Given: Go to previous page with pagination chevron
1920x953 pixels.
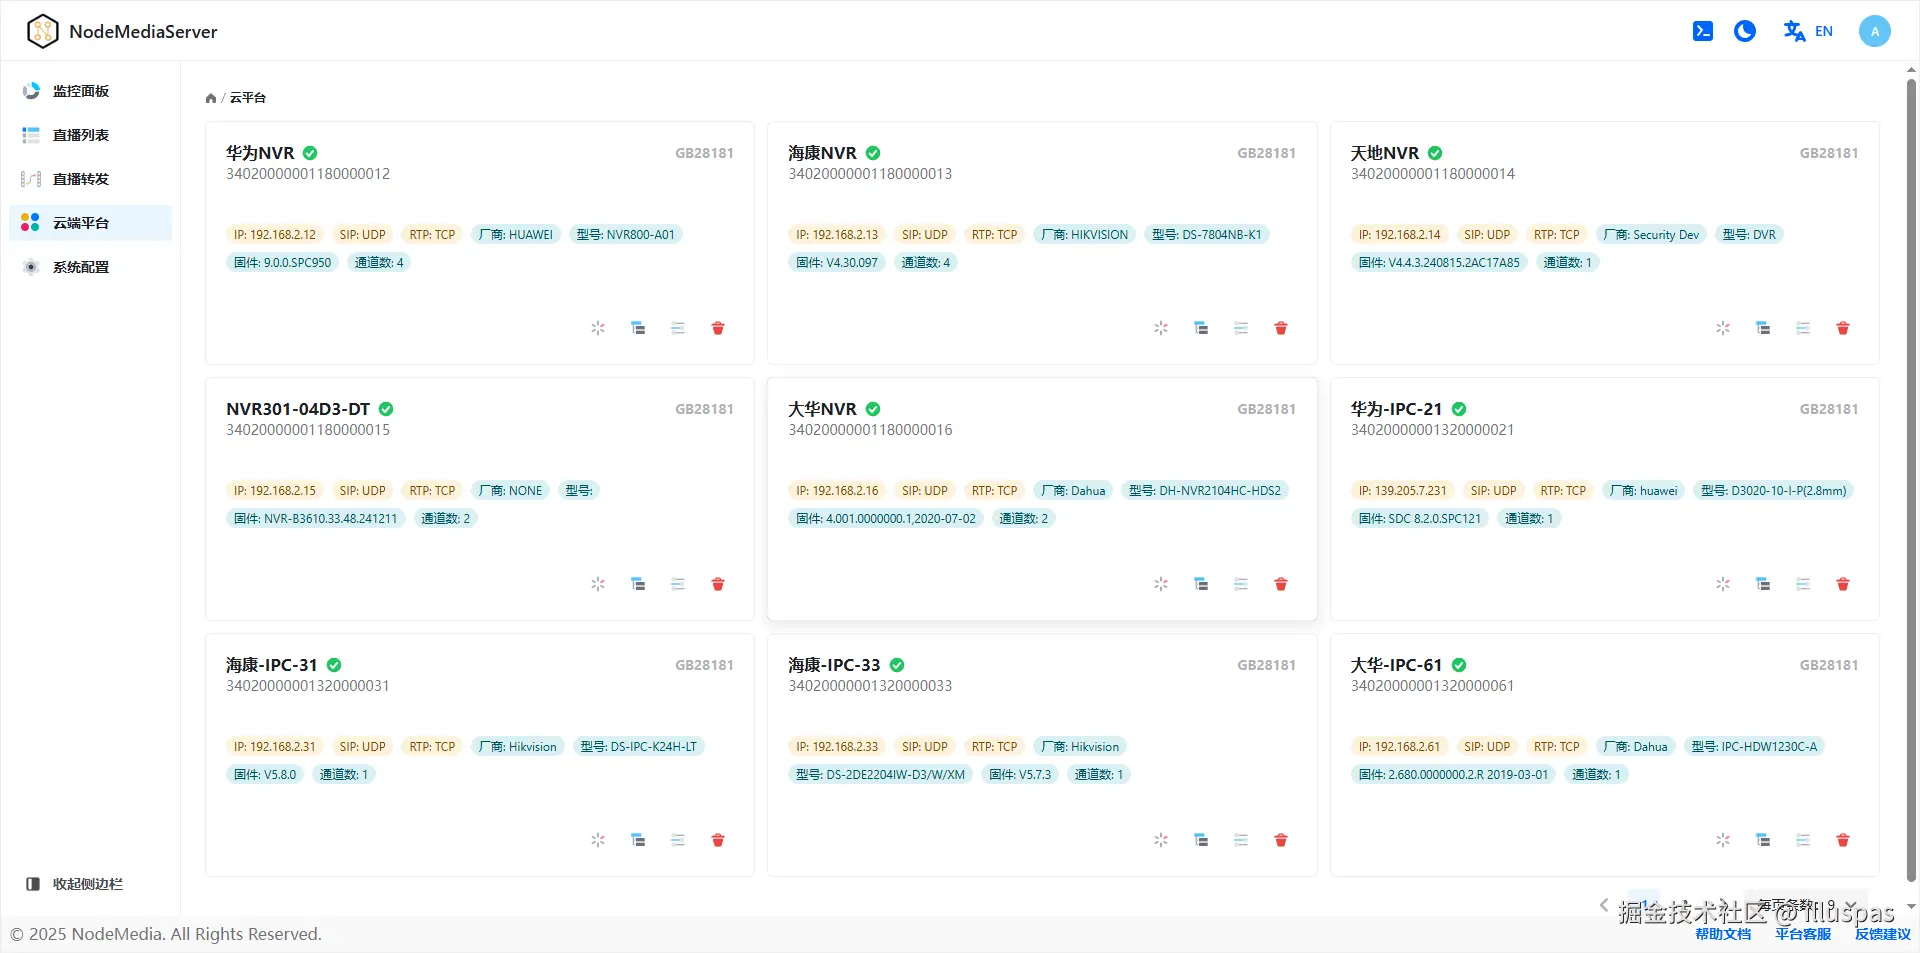Looking at the screenshot, I should (1604, 905).
